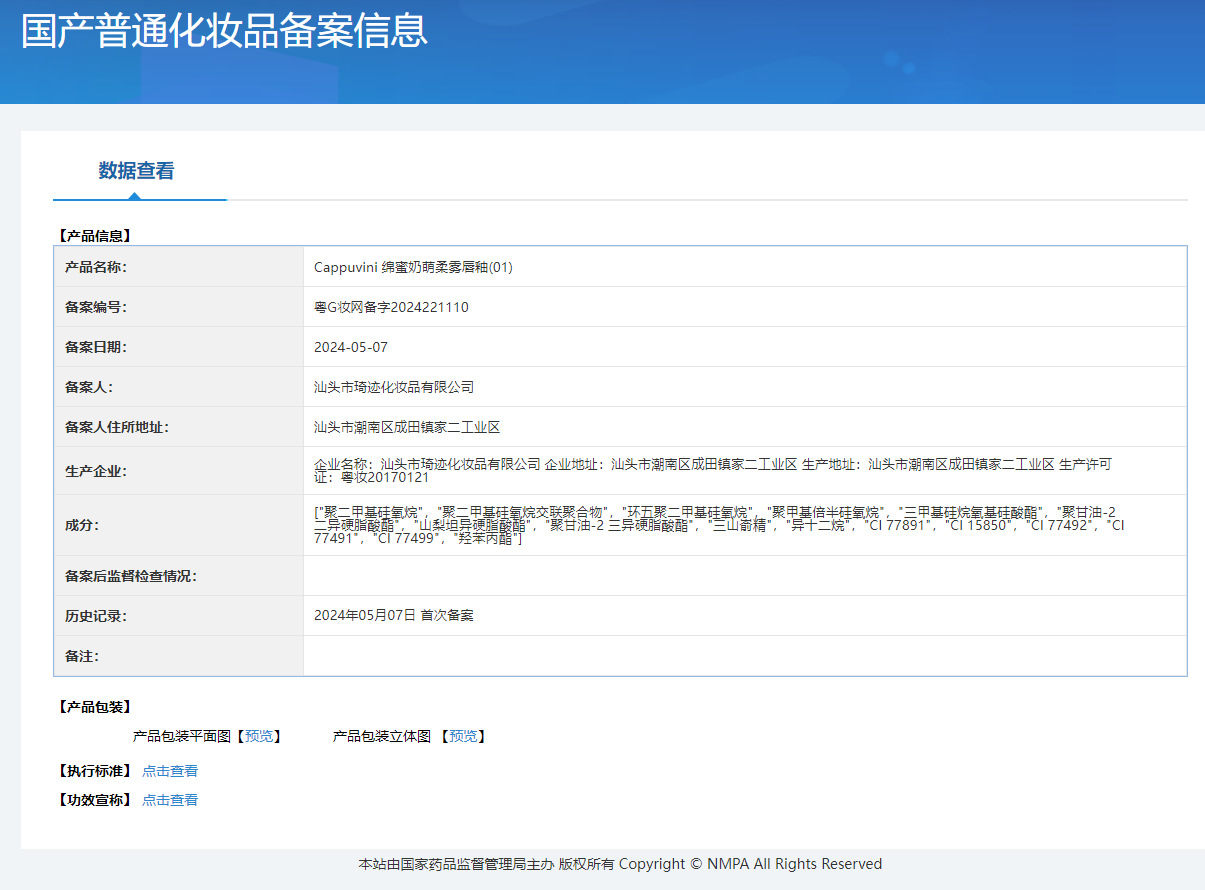The width and height of the screenshot is (1205, 890).
Task: Select history entry 2024年05月07日 首次备案
Action: (x=394, y=616)
